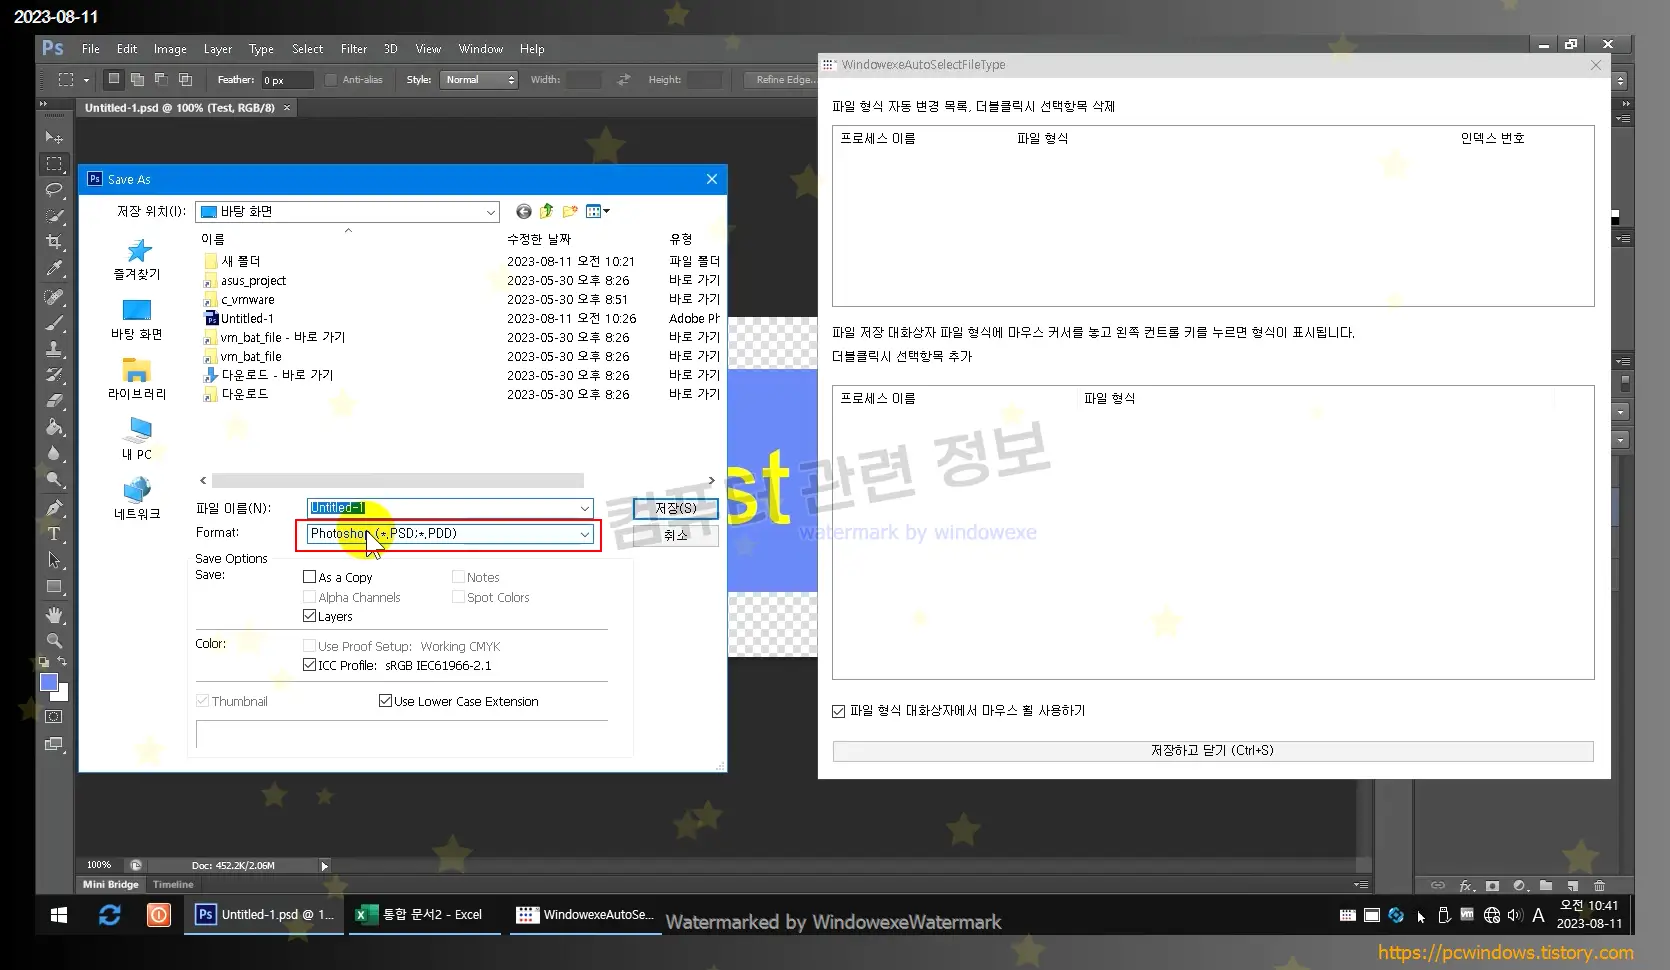Select the Rectangular Marquee tool in toolbox
1670x970 pixels.
tap(54, 163)
